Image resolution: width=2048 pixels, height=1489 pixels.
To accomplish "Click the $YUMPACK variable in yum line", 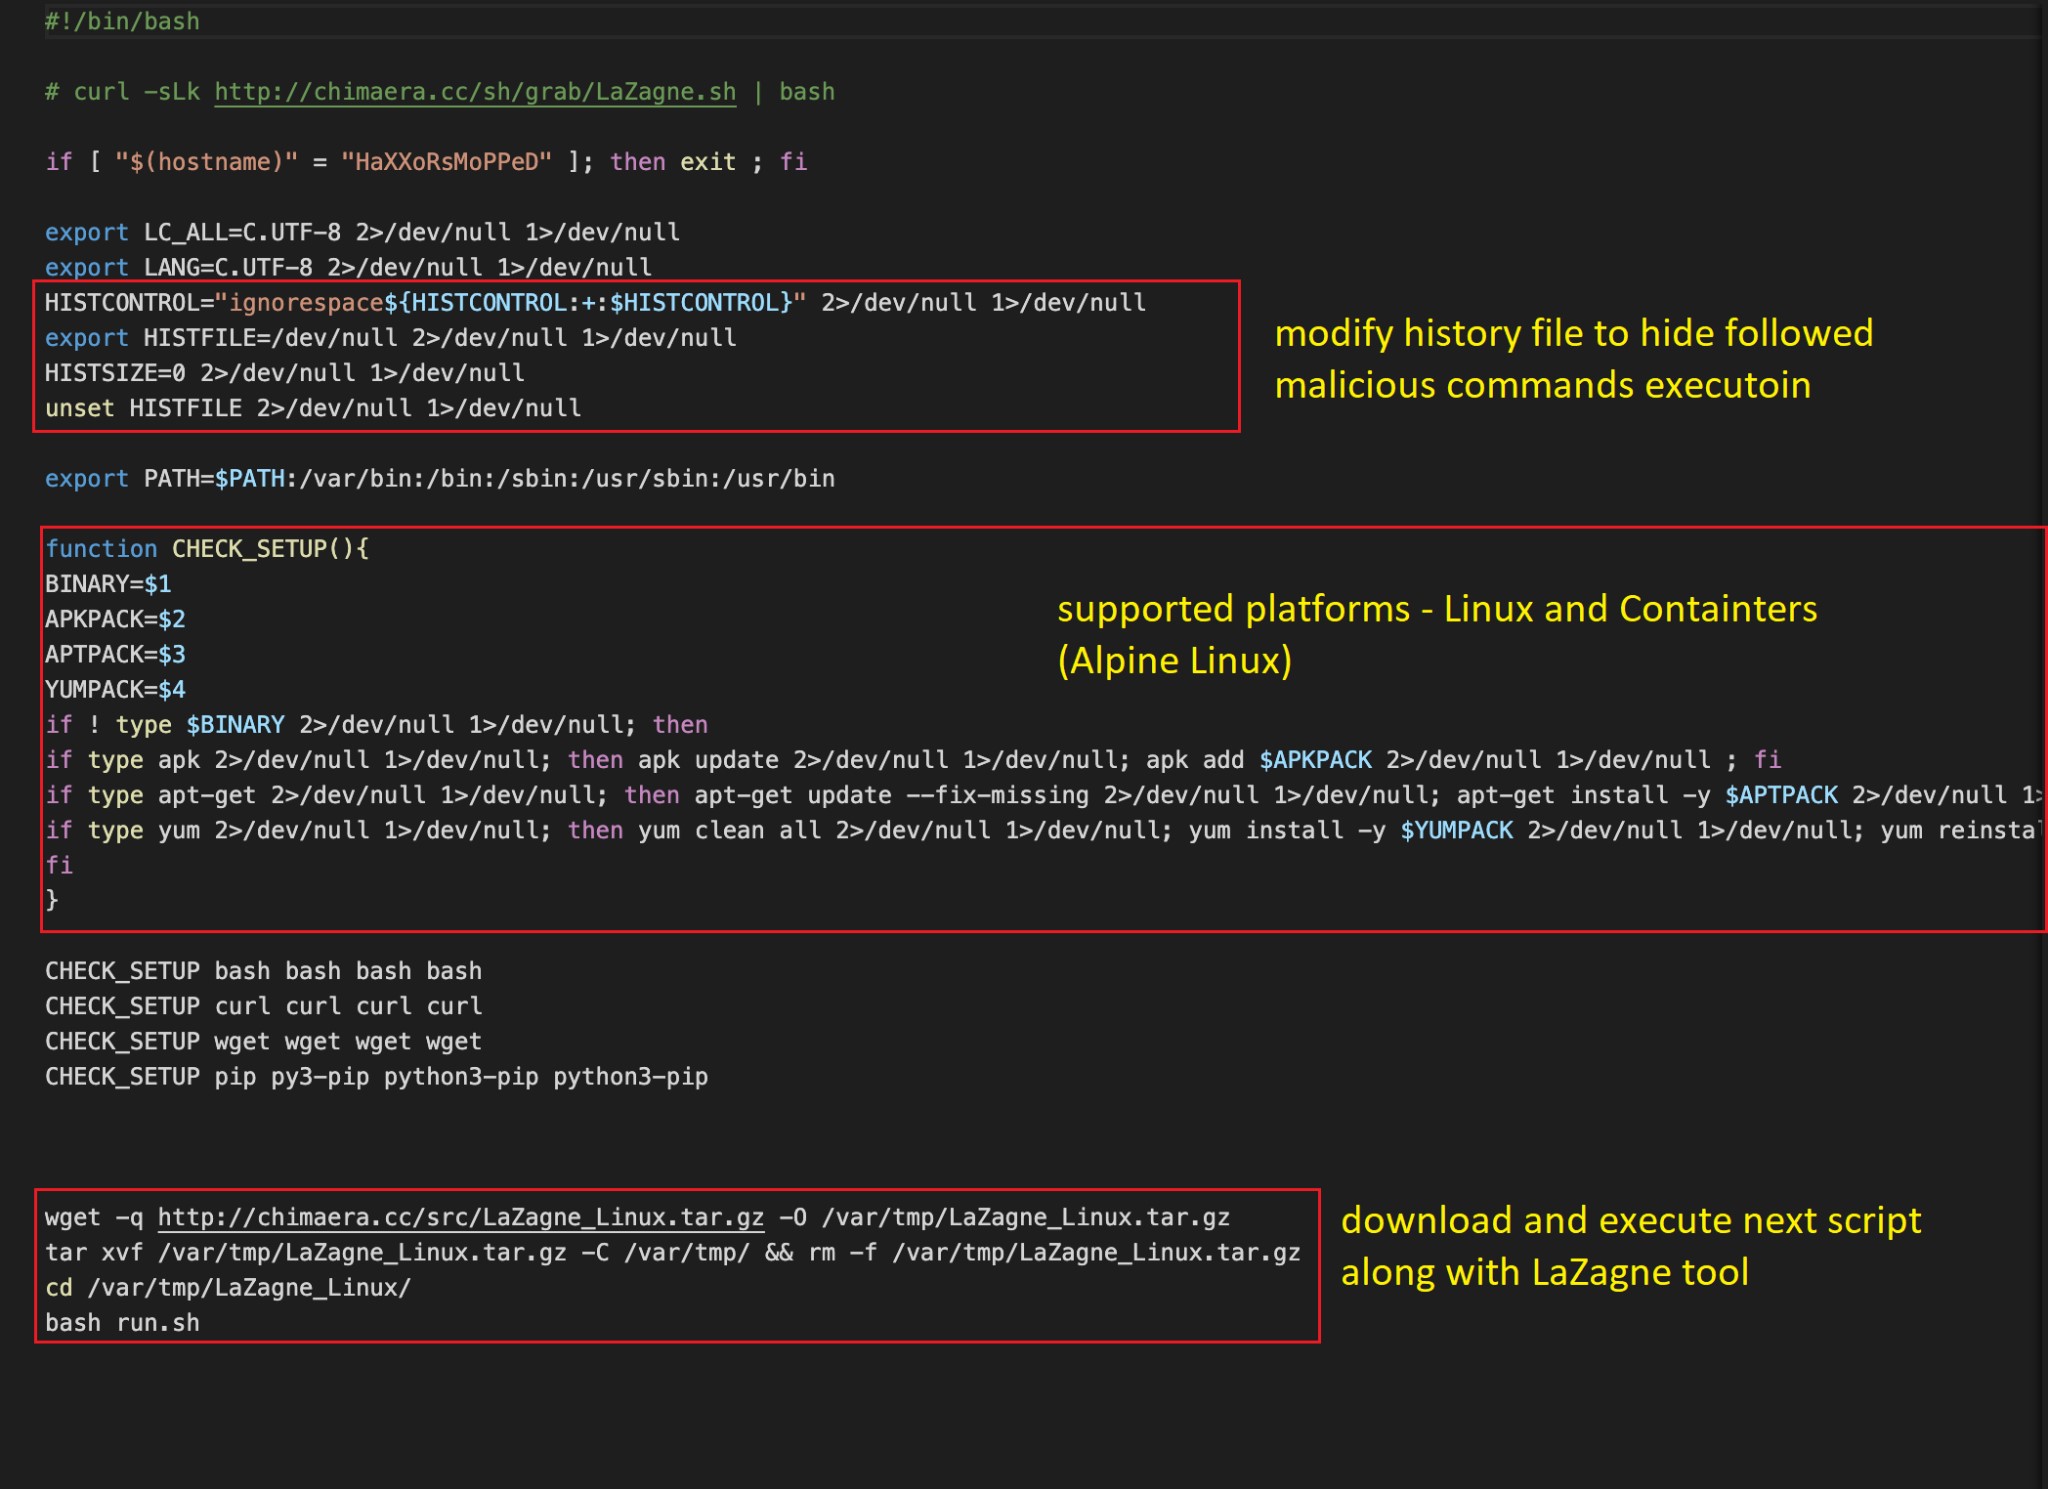I will pyautogui.click(x=1456, y=830).
